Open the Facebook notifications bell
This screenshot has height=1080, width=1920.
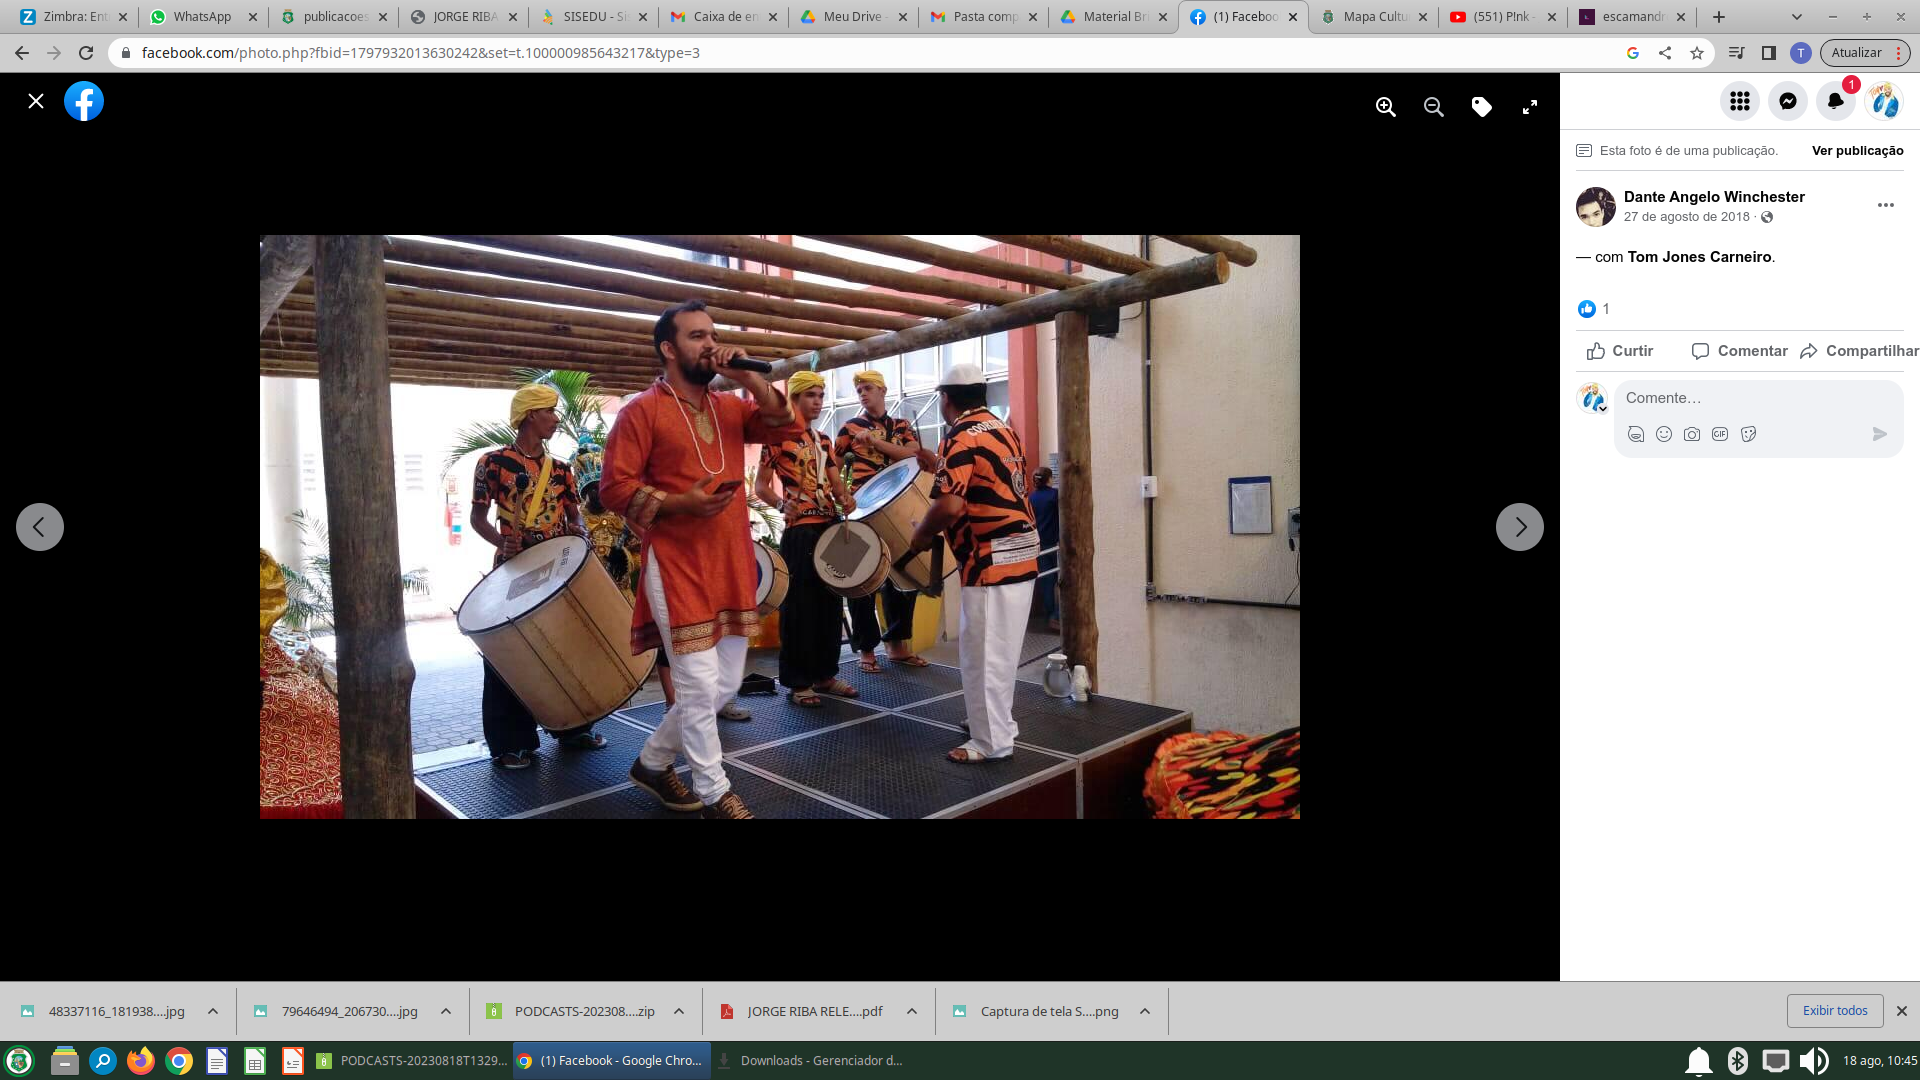tap(1835, 101)
